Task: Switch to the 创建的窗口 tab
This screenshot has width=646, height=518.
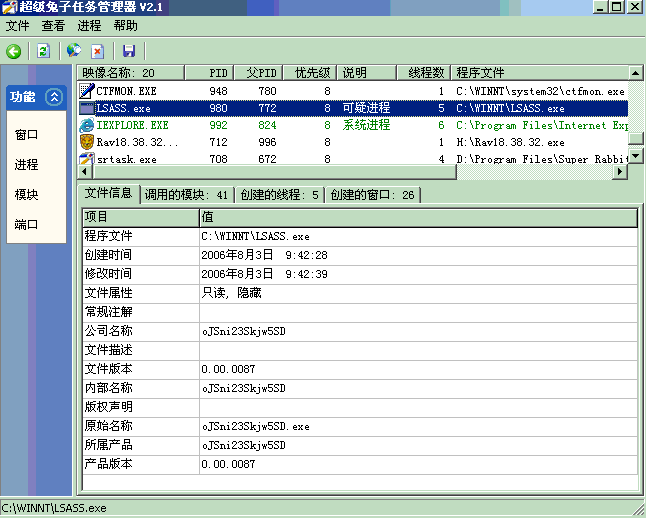Action: pyautogui.click(x=373, y=195)
